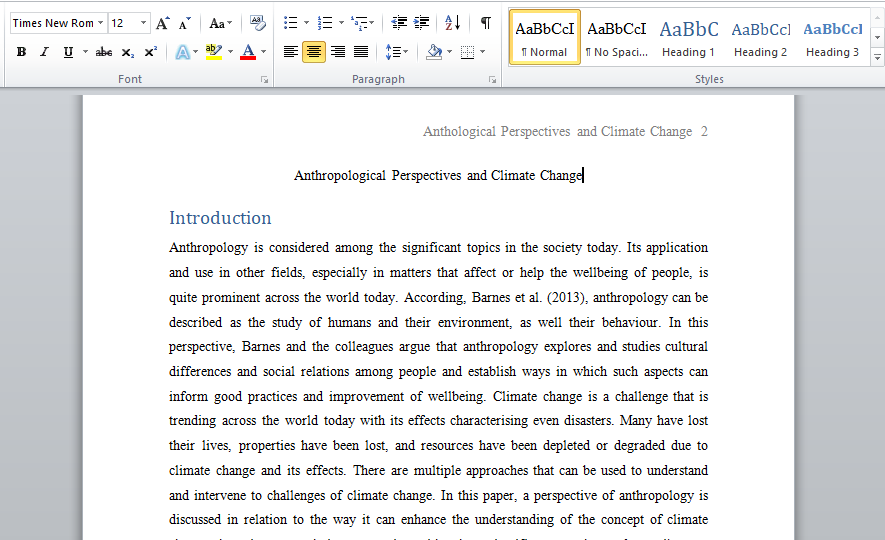Click the Text Effects icon

182,52
